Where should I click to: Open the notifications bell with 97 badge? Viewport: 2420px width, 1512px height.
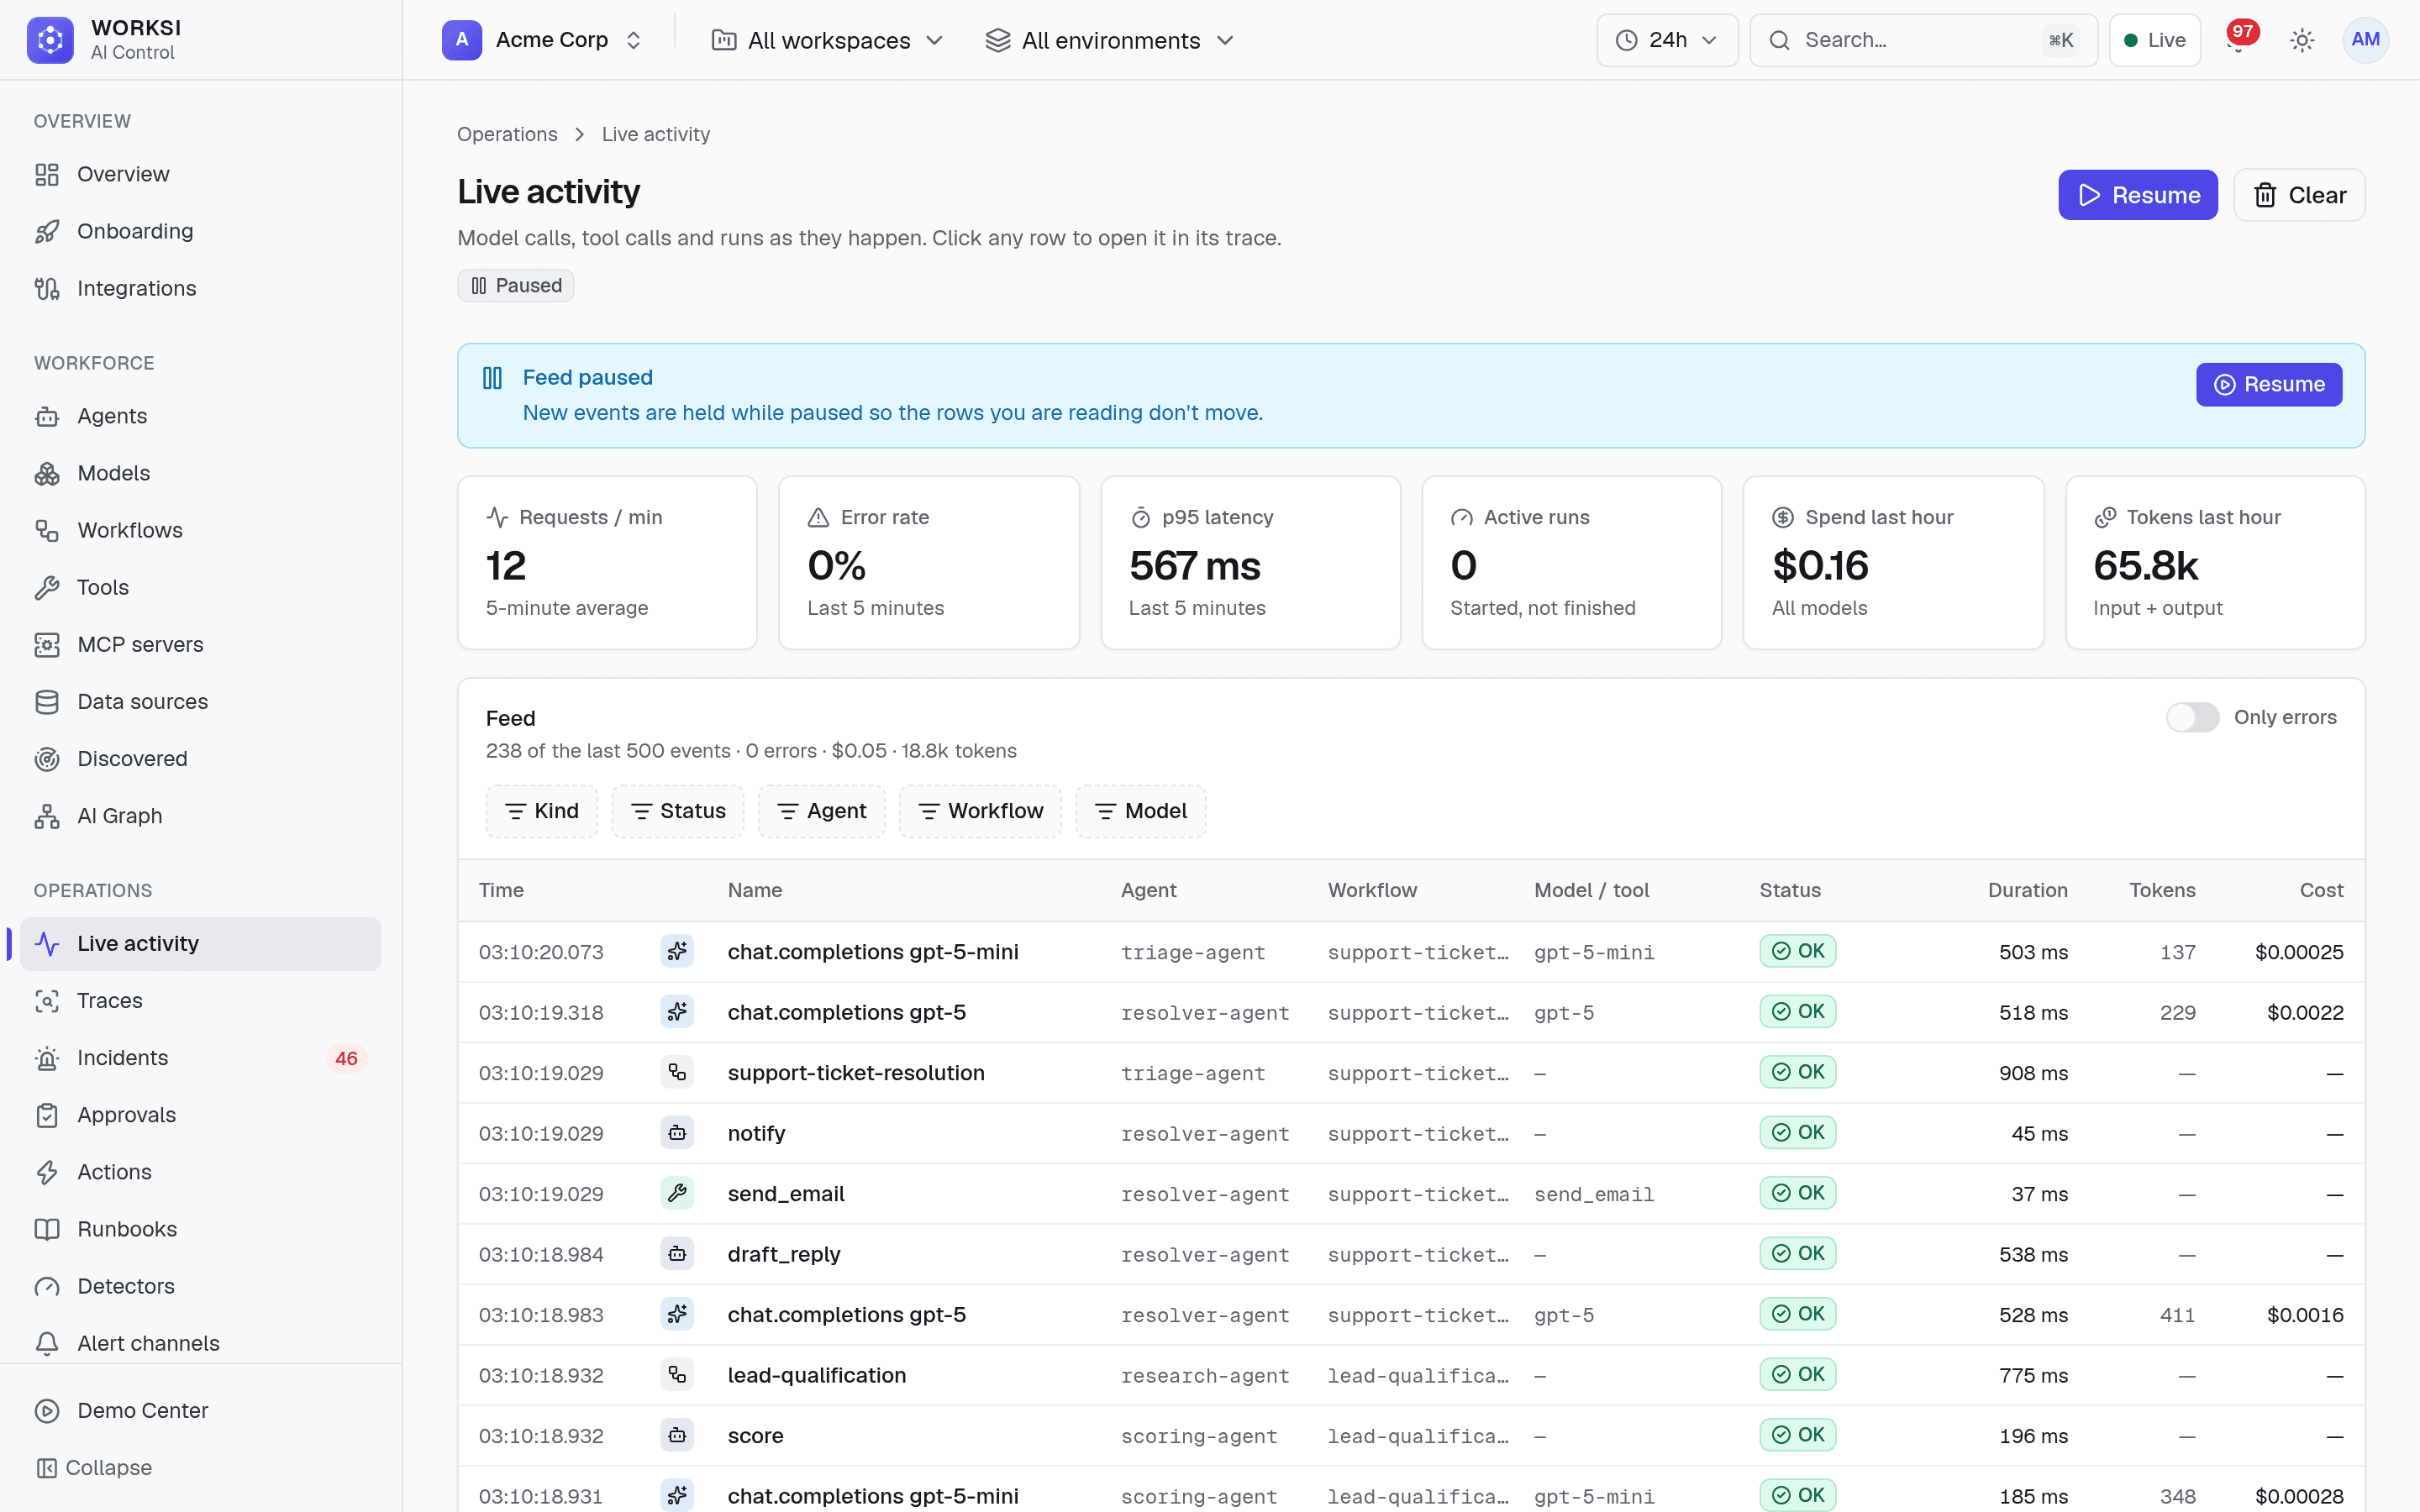(x=2238, y=40)
